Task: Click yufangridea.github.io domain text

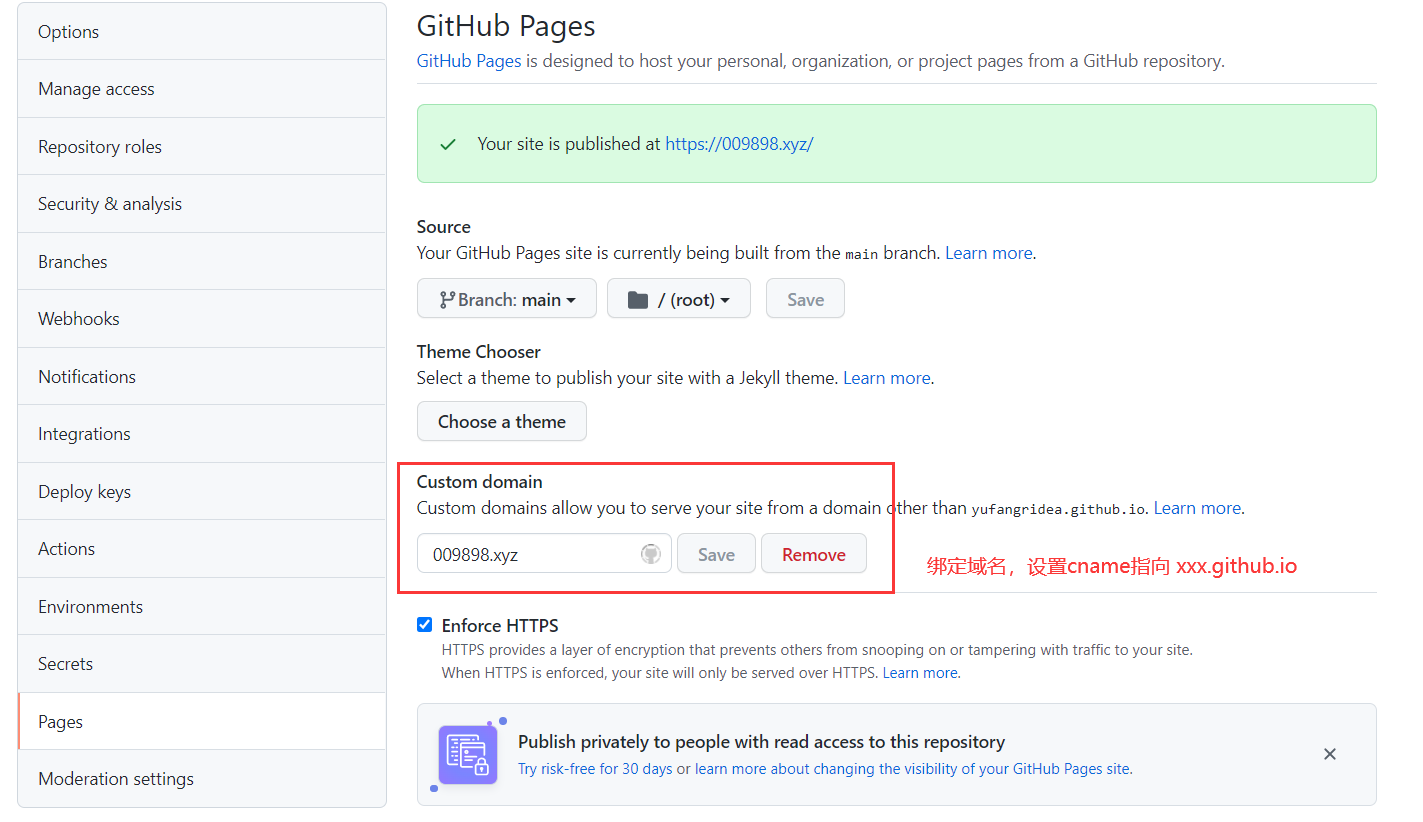Action: [x=1058, y=509]
